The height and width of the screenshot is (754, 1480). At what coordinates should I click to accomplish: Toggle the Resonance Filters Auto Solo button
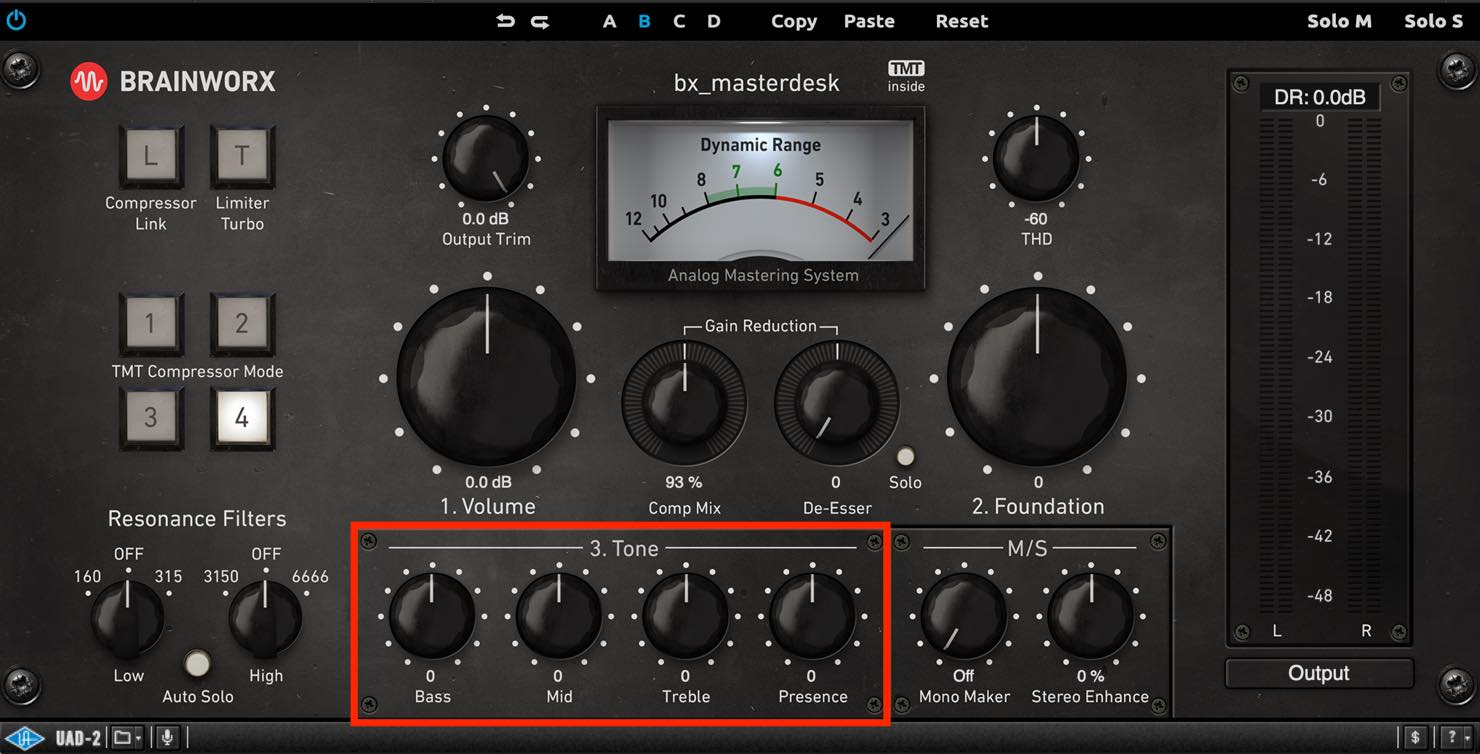pos(198,663)
